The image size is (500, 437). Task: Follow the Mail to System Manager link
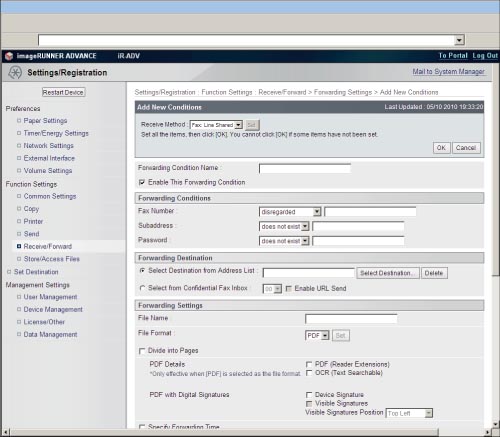(448, 71)
